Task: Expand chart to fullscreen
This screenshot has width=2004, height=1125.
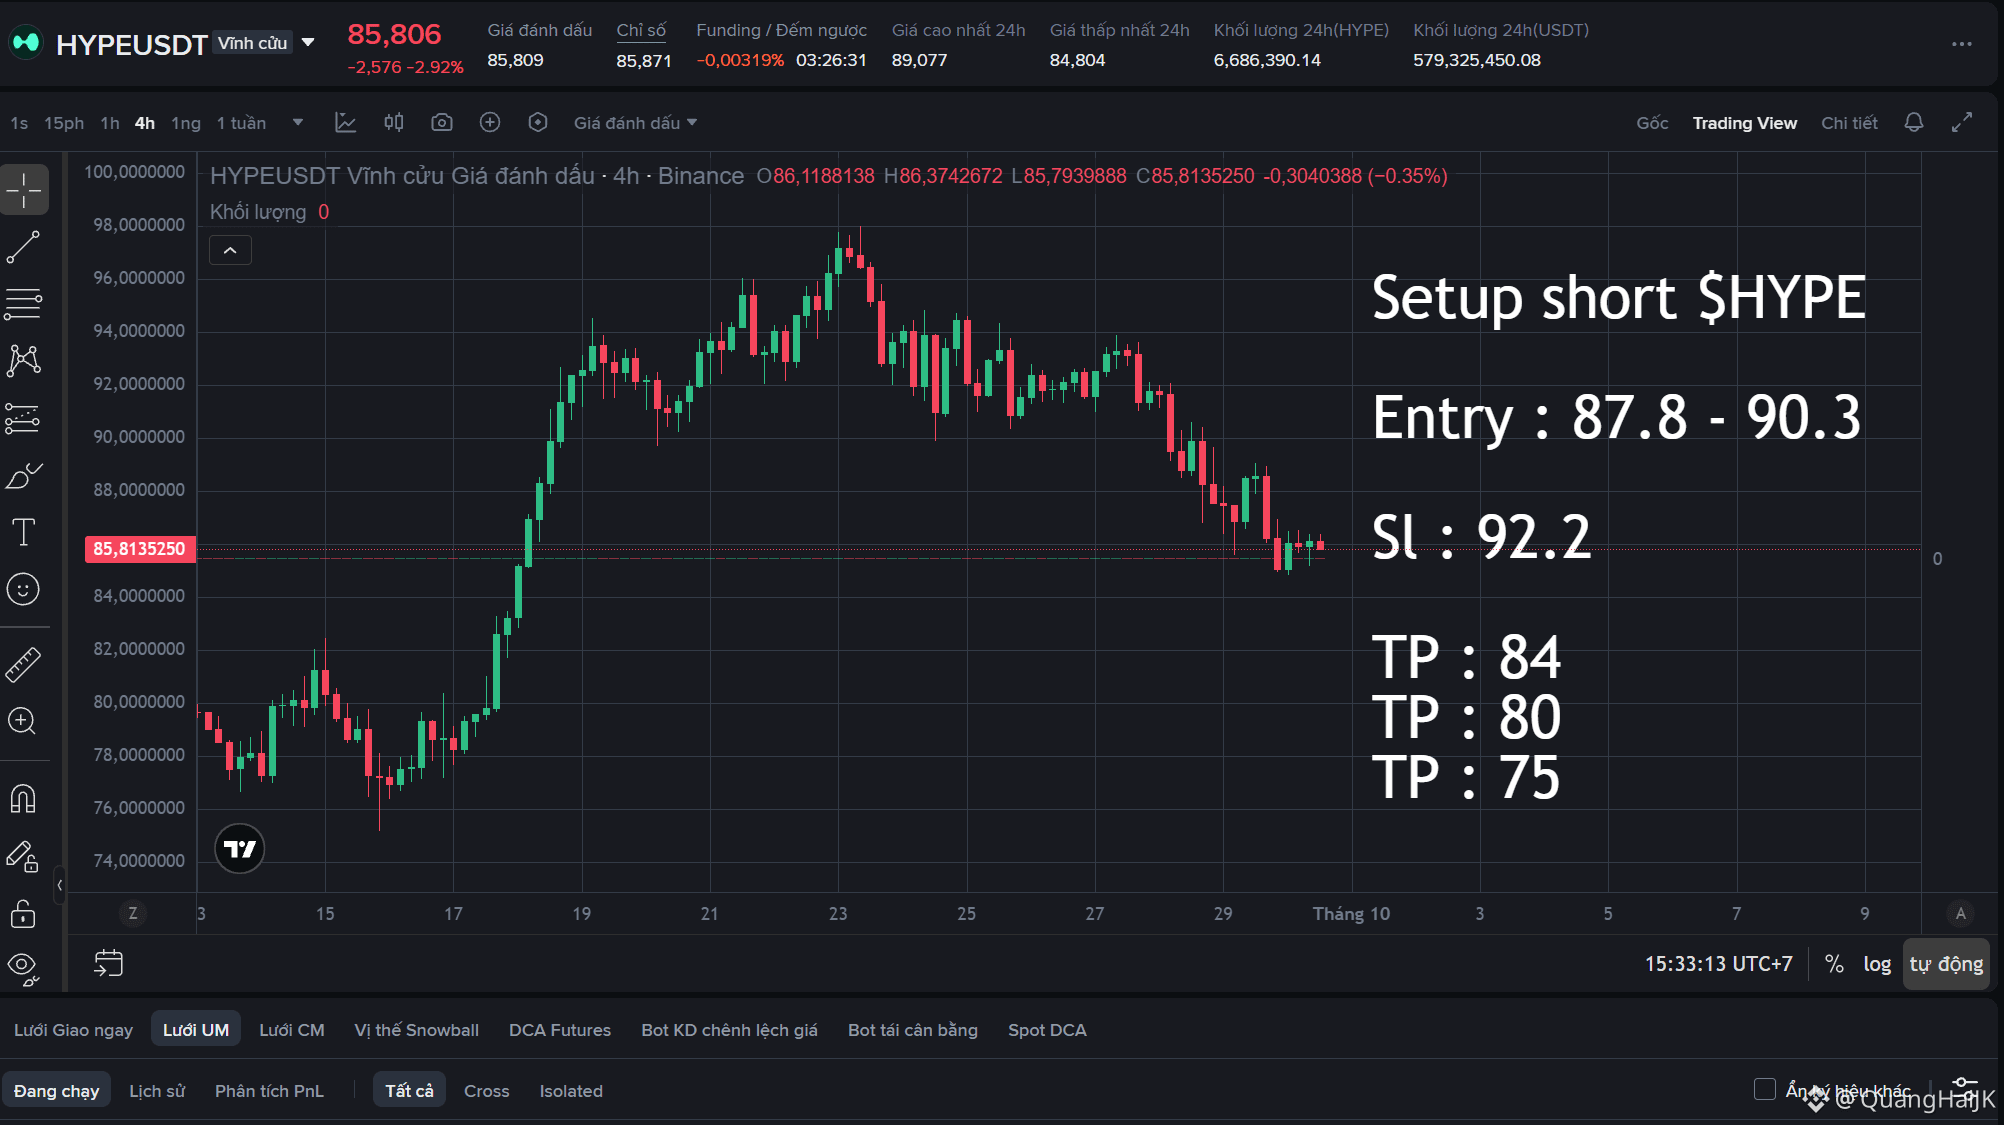Action: [x=1962, y=123]
